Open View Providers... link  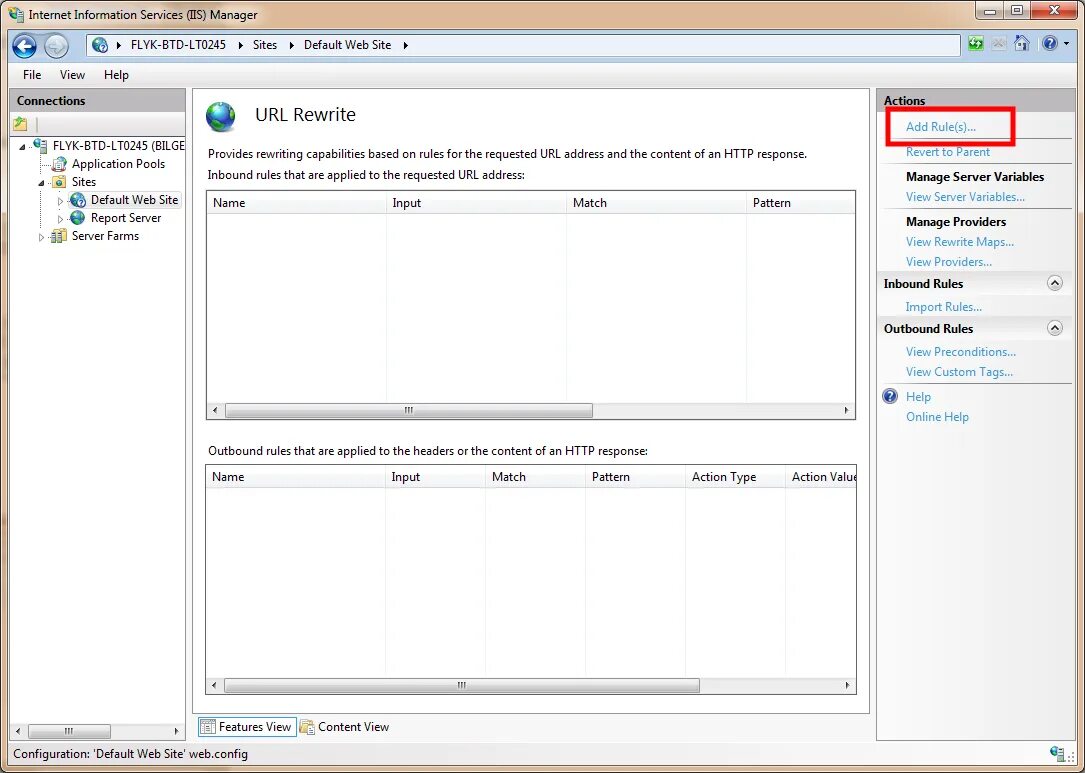click(x=949, y=262)
